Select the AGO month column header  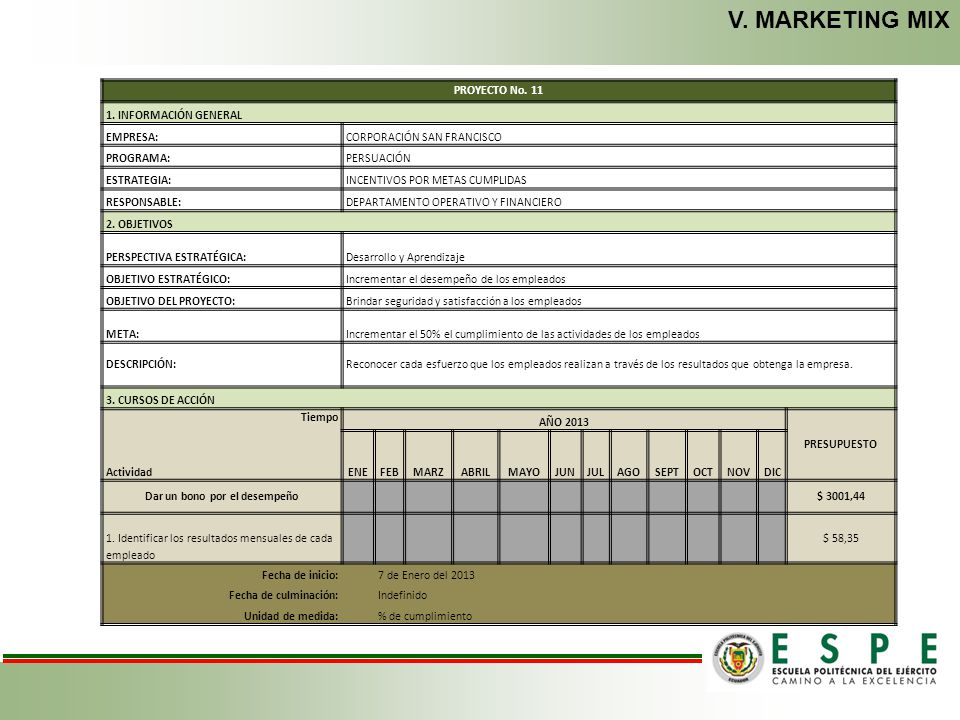coord(628,456)
